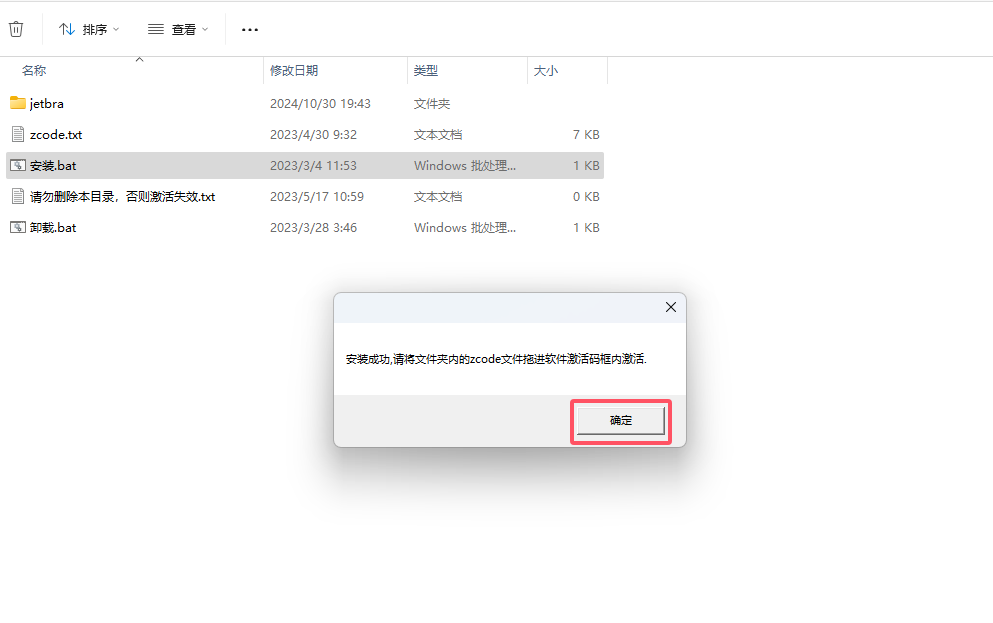
Task: Close the install success dialog with X
Action: 671,307
